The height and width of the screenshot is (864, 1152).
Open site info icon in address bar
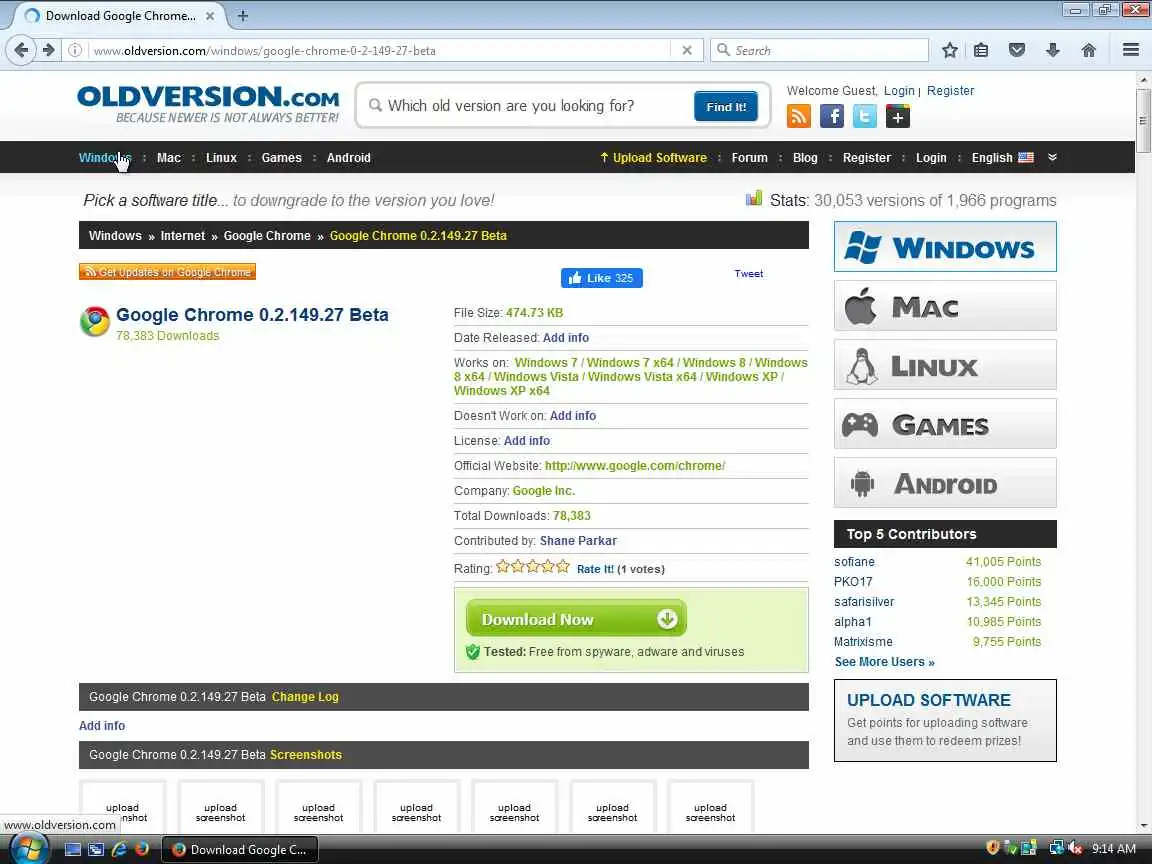click(x=75, y=50)
